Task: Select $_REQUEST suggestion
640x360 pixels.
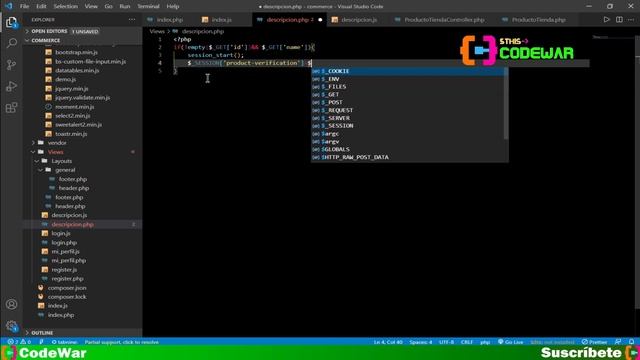Action: point(409,110)
